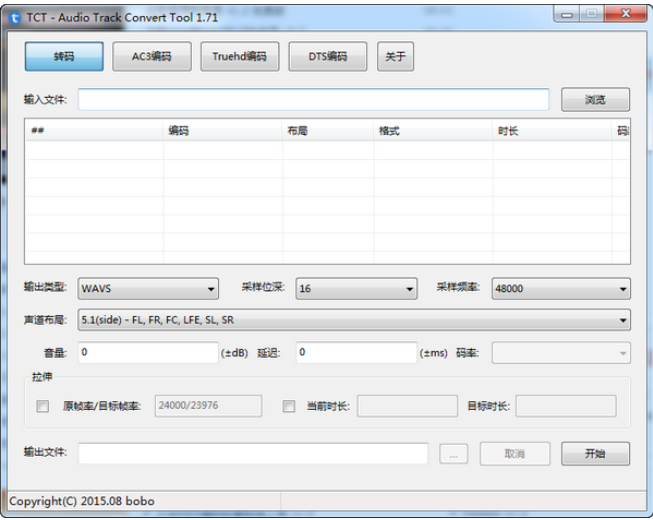Click the Copyright(C) 2015.08 bobo status text
Screen dimensions: 653x520
[82, 501]
